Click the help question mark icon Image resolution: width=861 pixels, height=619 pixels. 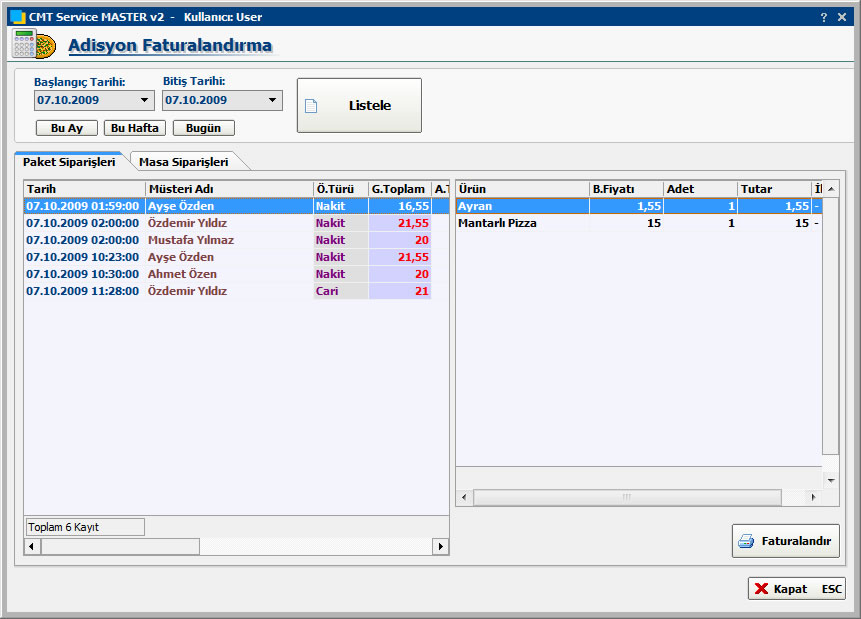pos(824,17)
